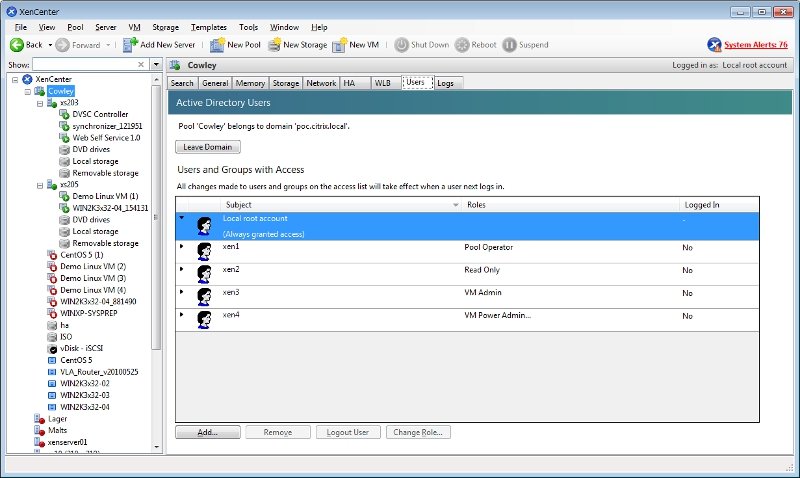This screenshot has height=478, width=800.
Task: Select the XenCenter root node icon
Action: click(x=27, y=79)
